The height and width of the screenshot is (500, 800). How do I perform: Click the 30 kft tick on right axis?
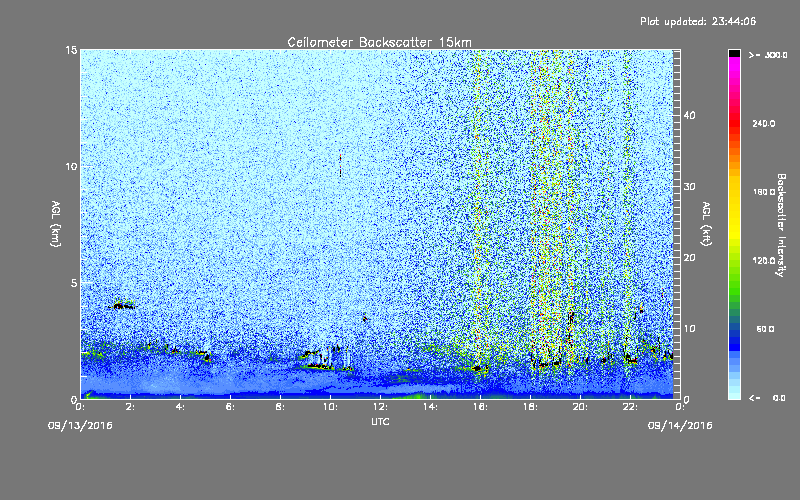(689, 187)
